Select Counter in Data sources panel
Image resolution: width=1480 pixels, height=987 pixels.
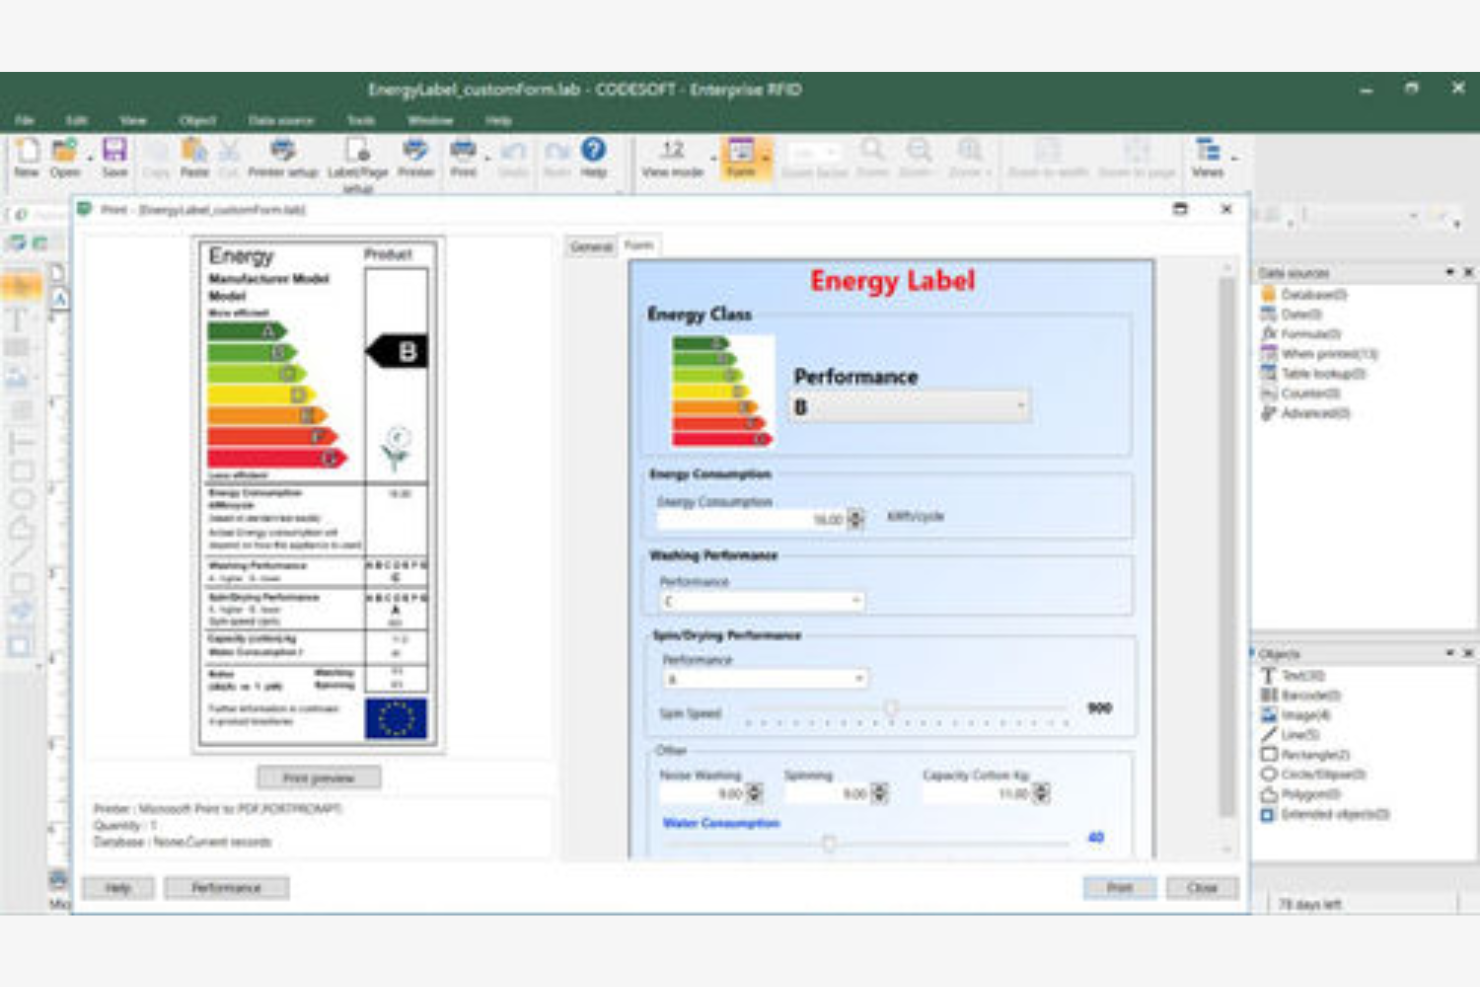(1301, 393)
